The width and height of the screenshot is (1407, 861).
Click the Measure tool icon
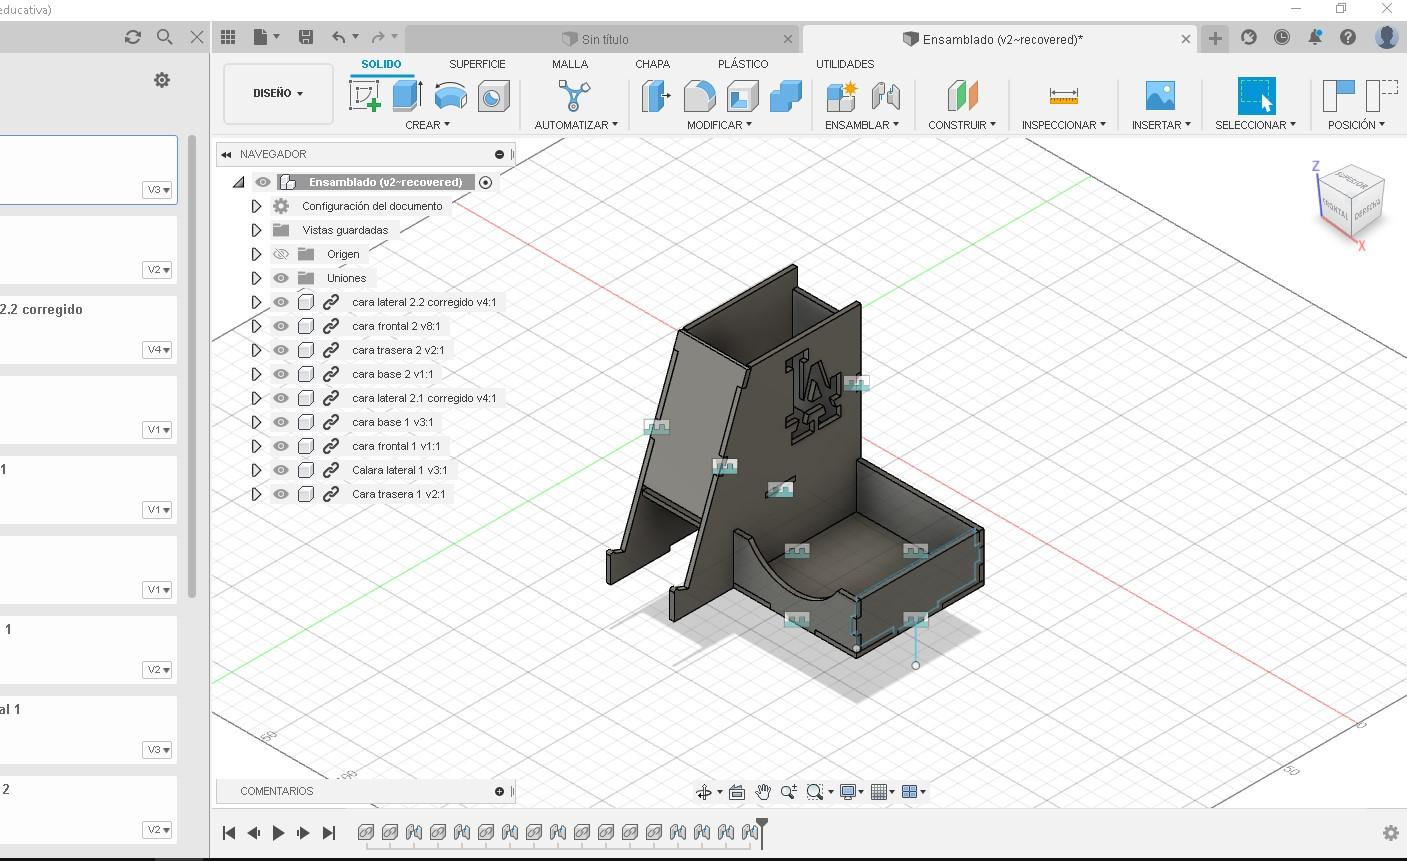pos(1064,96)
